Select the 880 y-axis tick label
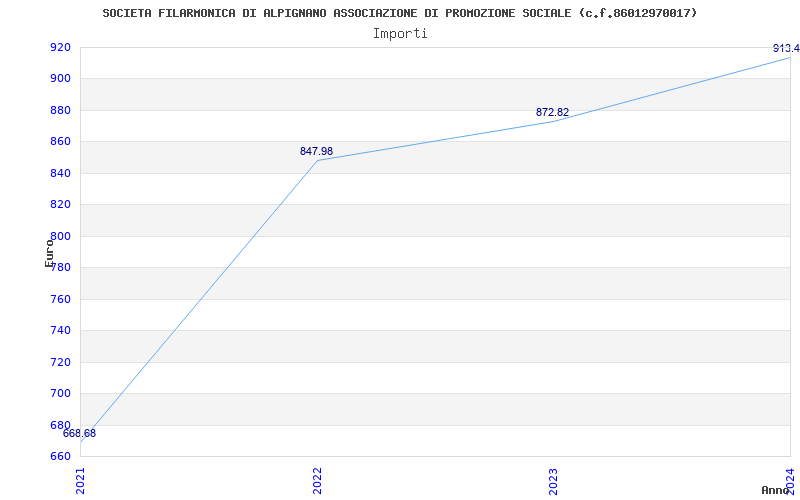The width and height of the screenshot is (800, 500). [x=60, y=110]
